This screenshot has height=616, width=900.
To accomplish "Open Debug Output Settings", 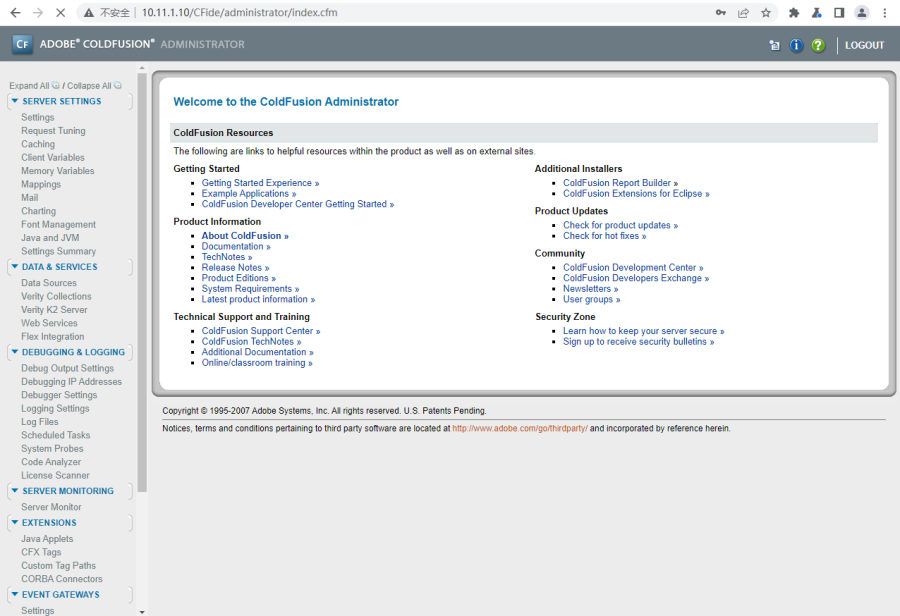I will (67, 368).
